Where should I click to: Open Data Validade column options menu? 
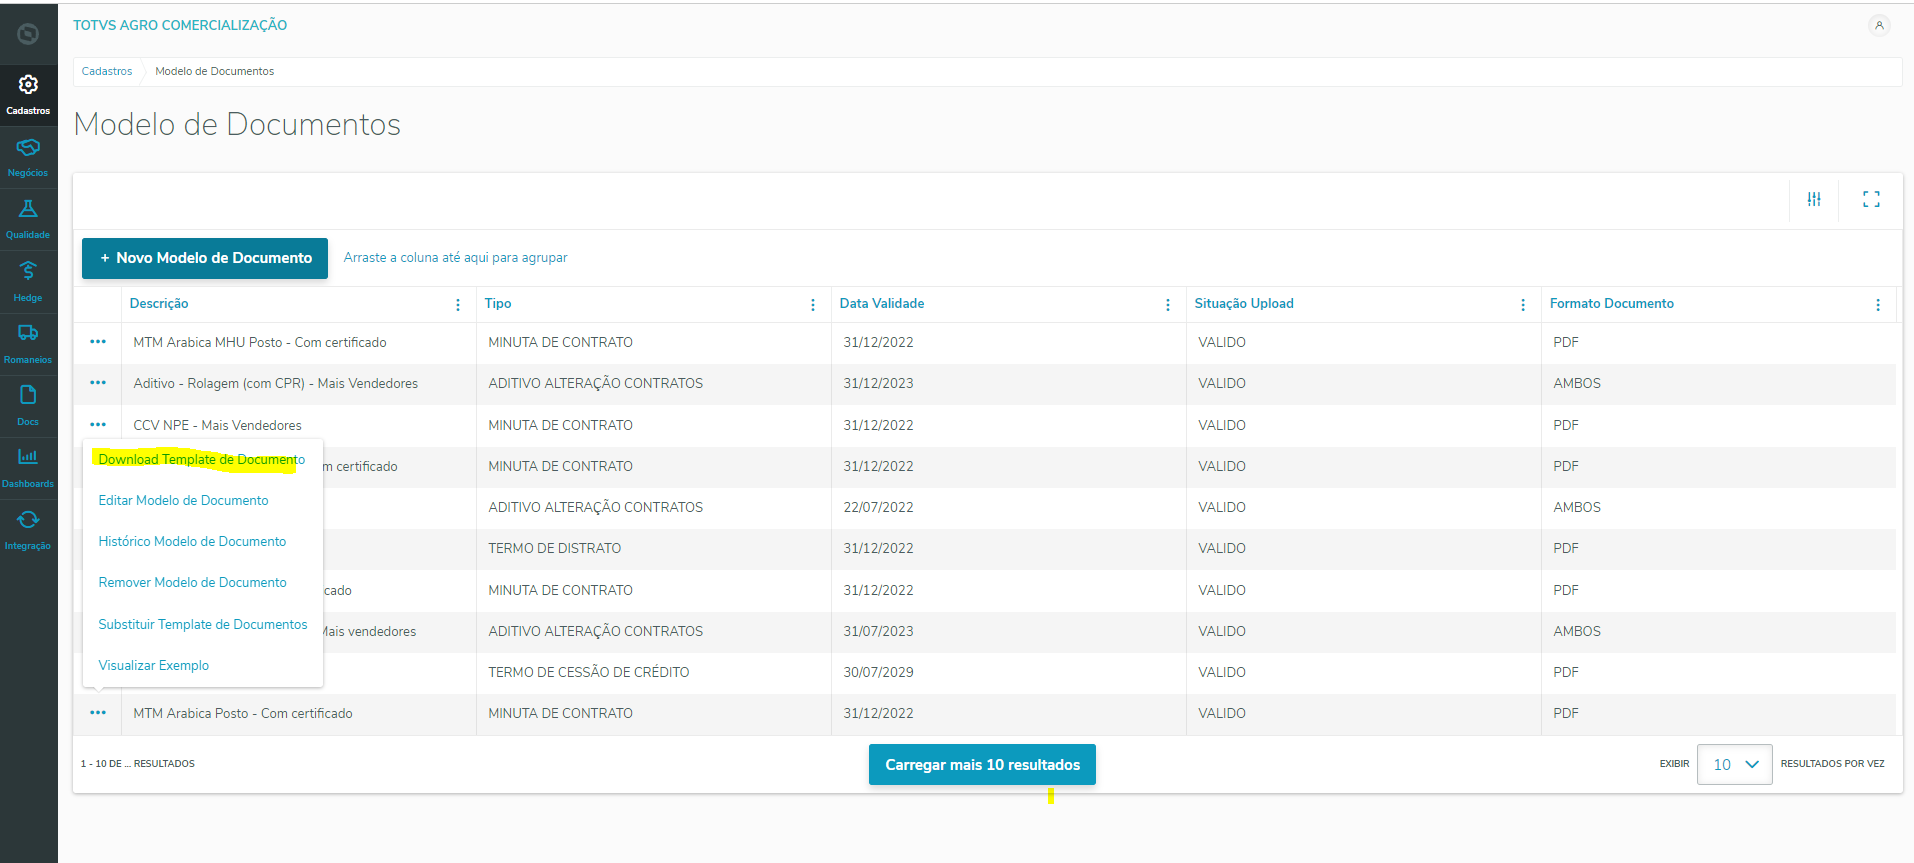pos(1168,305)
